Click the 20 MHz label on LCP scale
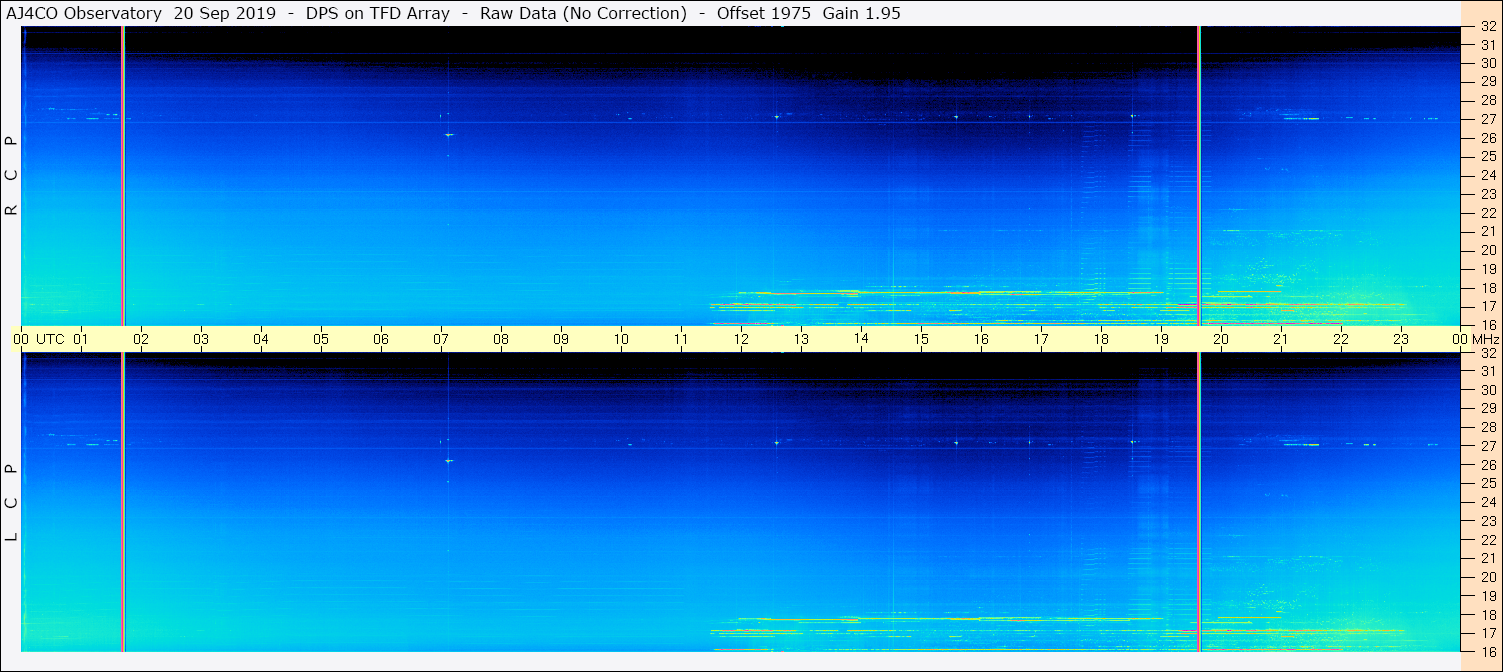Image resolution: width=1503 pixels, height=672 pixels. click(x=1487, y=577)
